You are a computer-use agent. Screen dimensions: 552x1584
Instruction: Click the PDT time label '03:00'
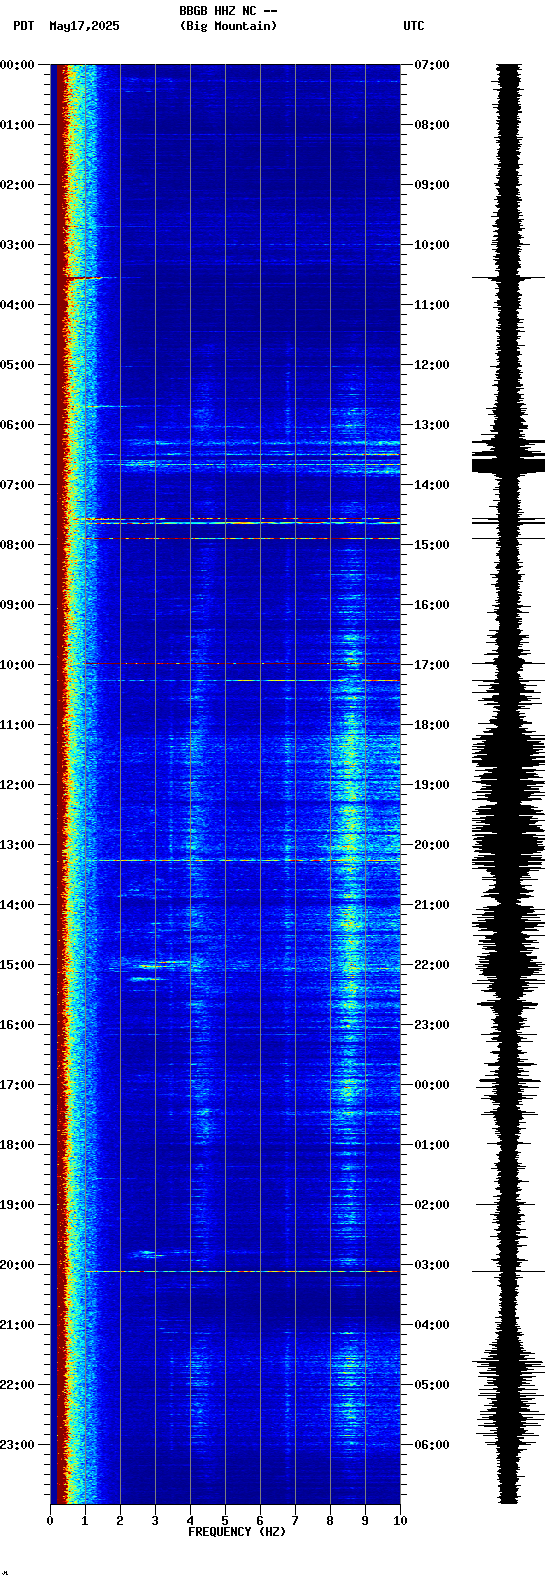pos(18,245)
